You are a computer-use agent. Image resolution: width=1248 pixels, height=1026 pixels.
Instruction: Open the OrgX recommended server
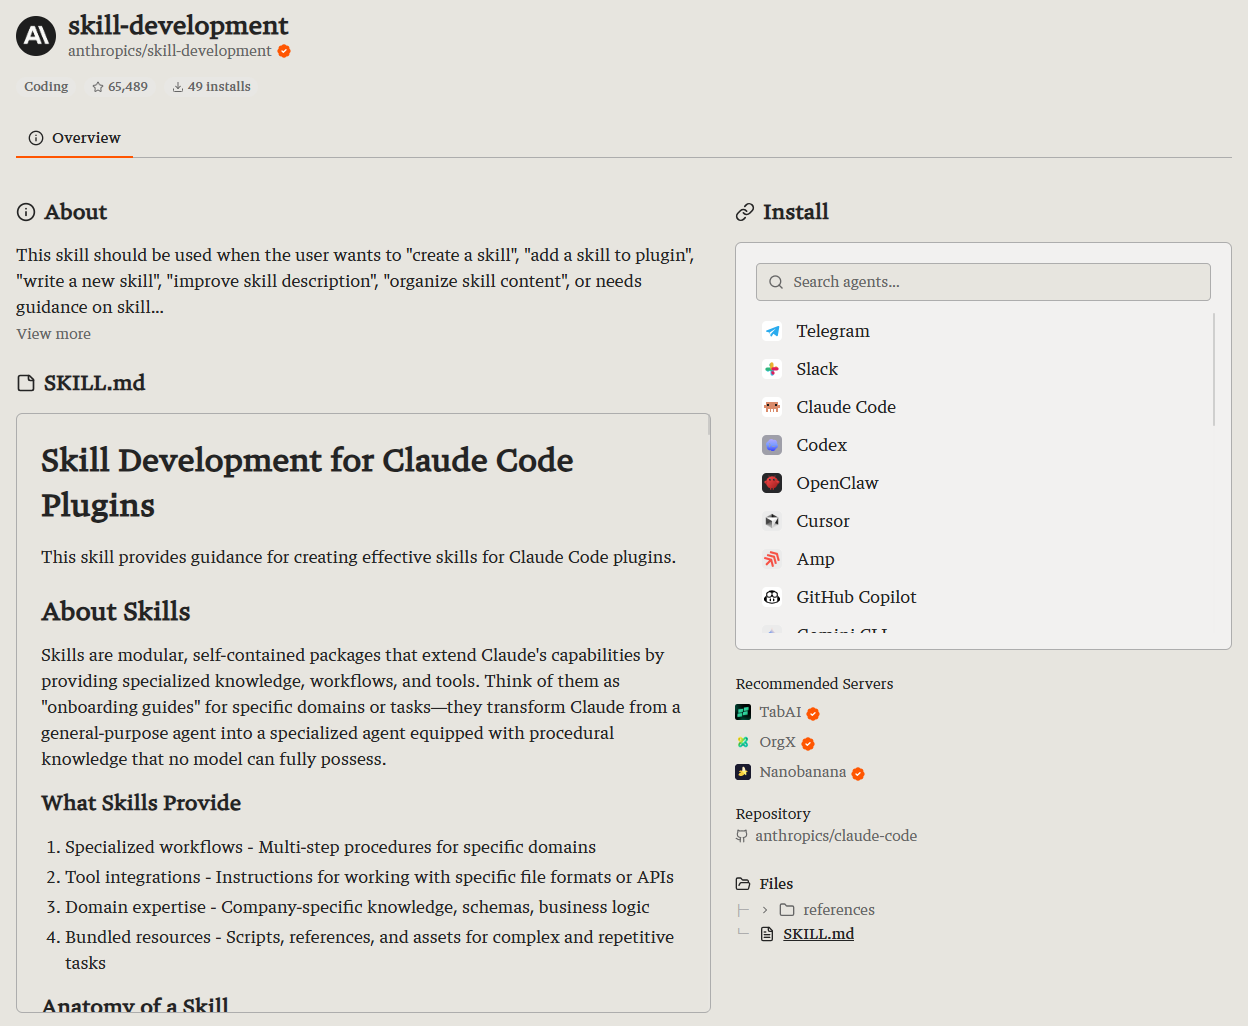pyautogui.click(x=777, y=742)
